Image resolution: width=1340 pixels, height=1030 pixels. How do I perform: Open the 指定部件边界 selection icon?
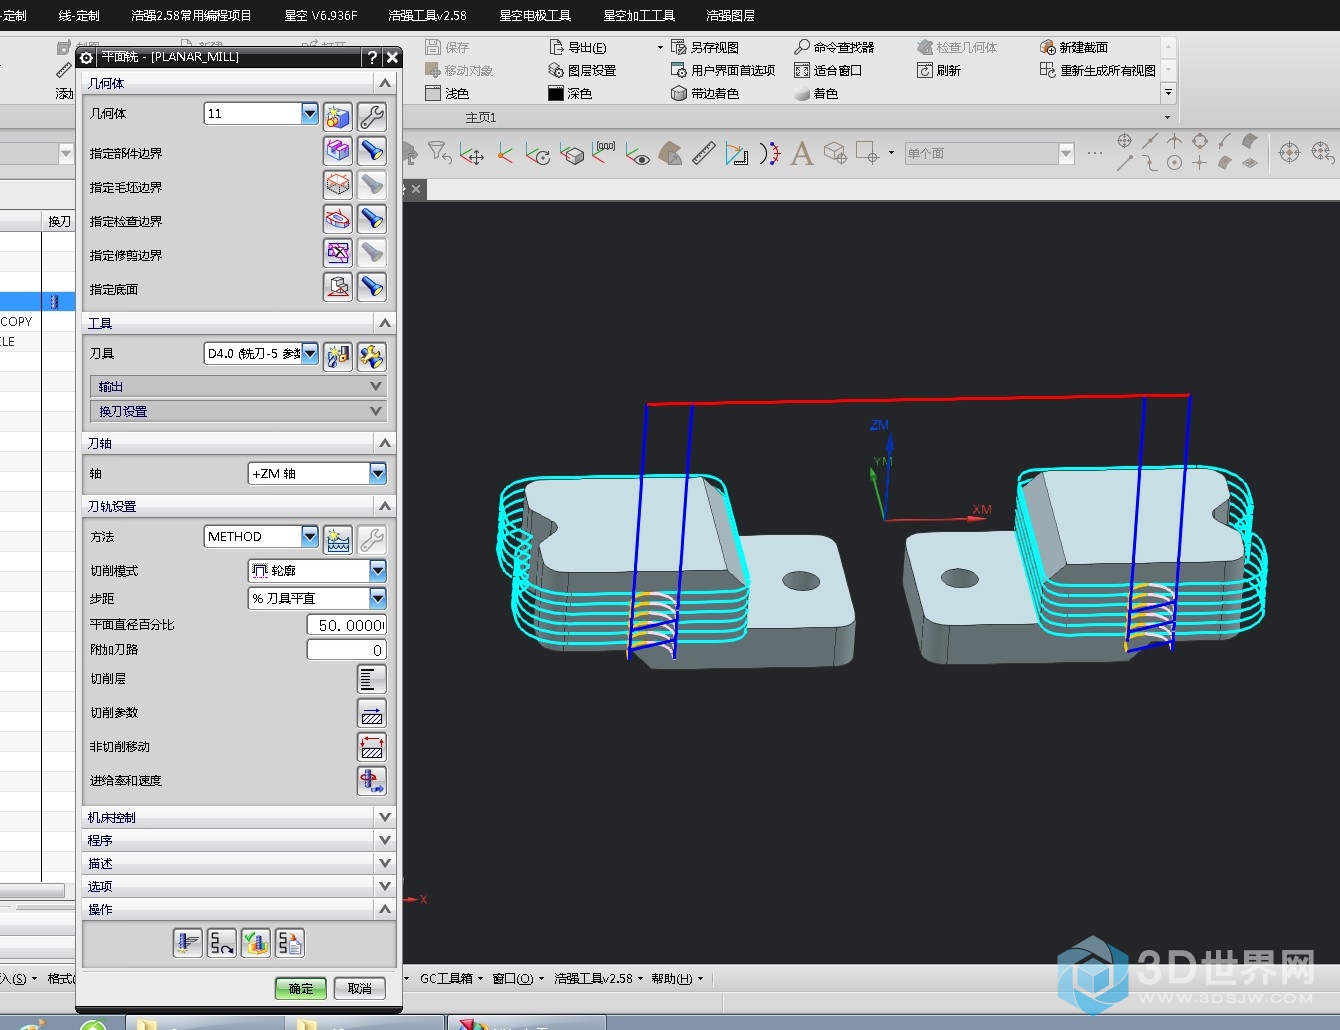(338, 151)
